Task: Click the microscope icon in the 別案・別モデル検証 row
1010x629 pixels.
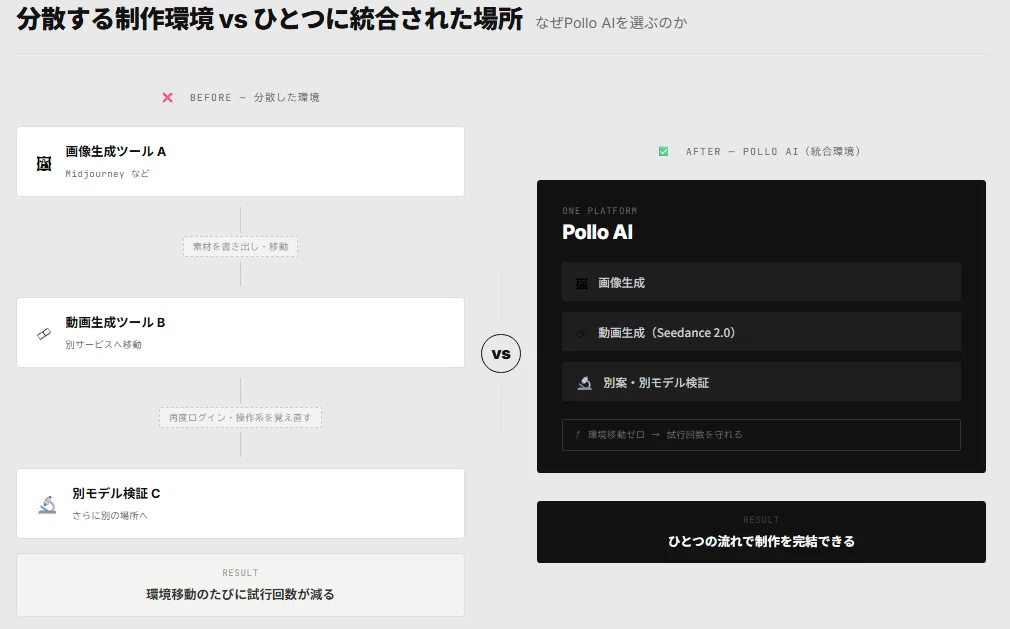Action: pos(584,383)
